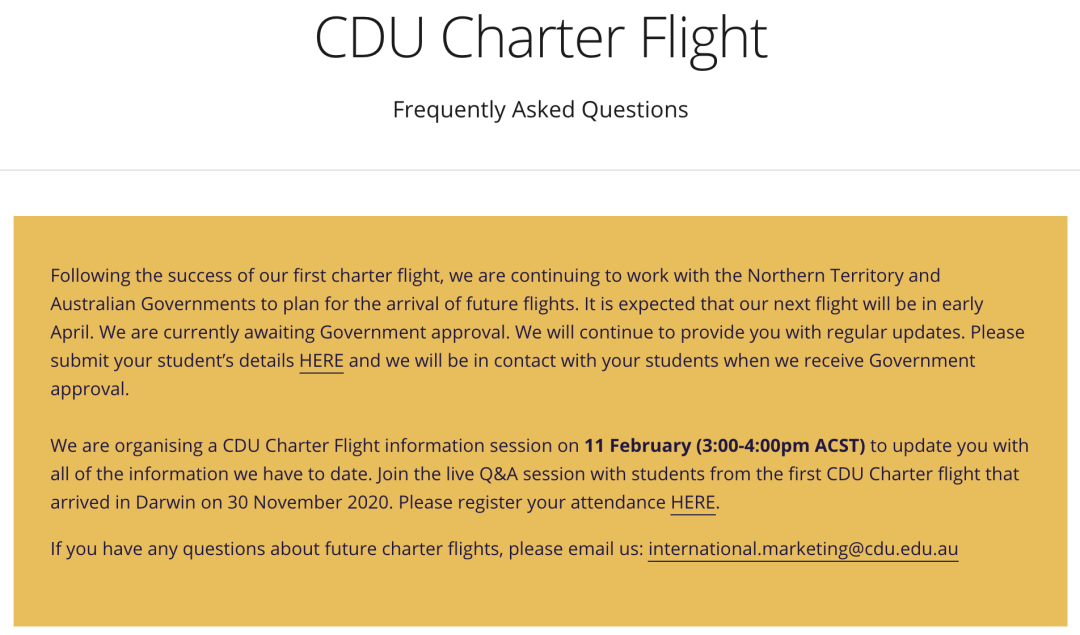Image resolution: width=1080 pixels, height=635 pixels.
Task: Select the Frequently Asked Questions subtitle
Action: (x=541, y=110)
